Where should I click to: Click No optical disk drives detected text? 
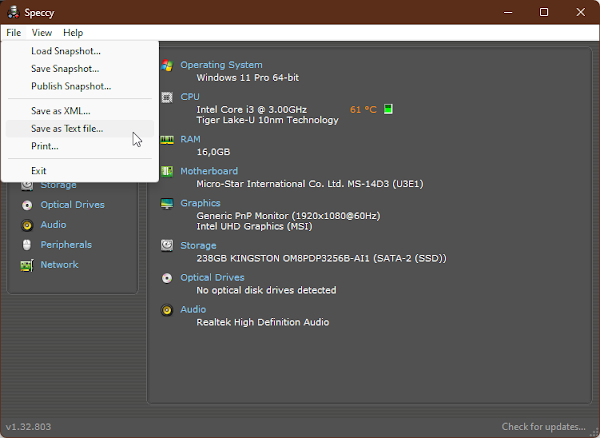[x=266, y=290]
